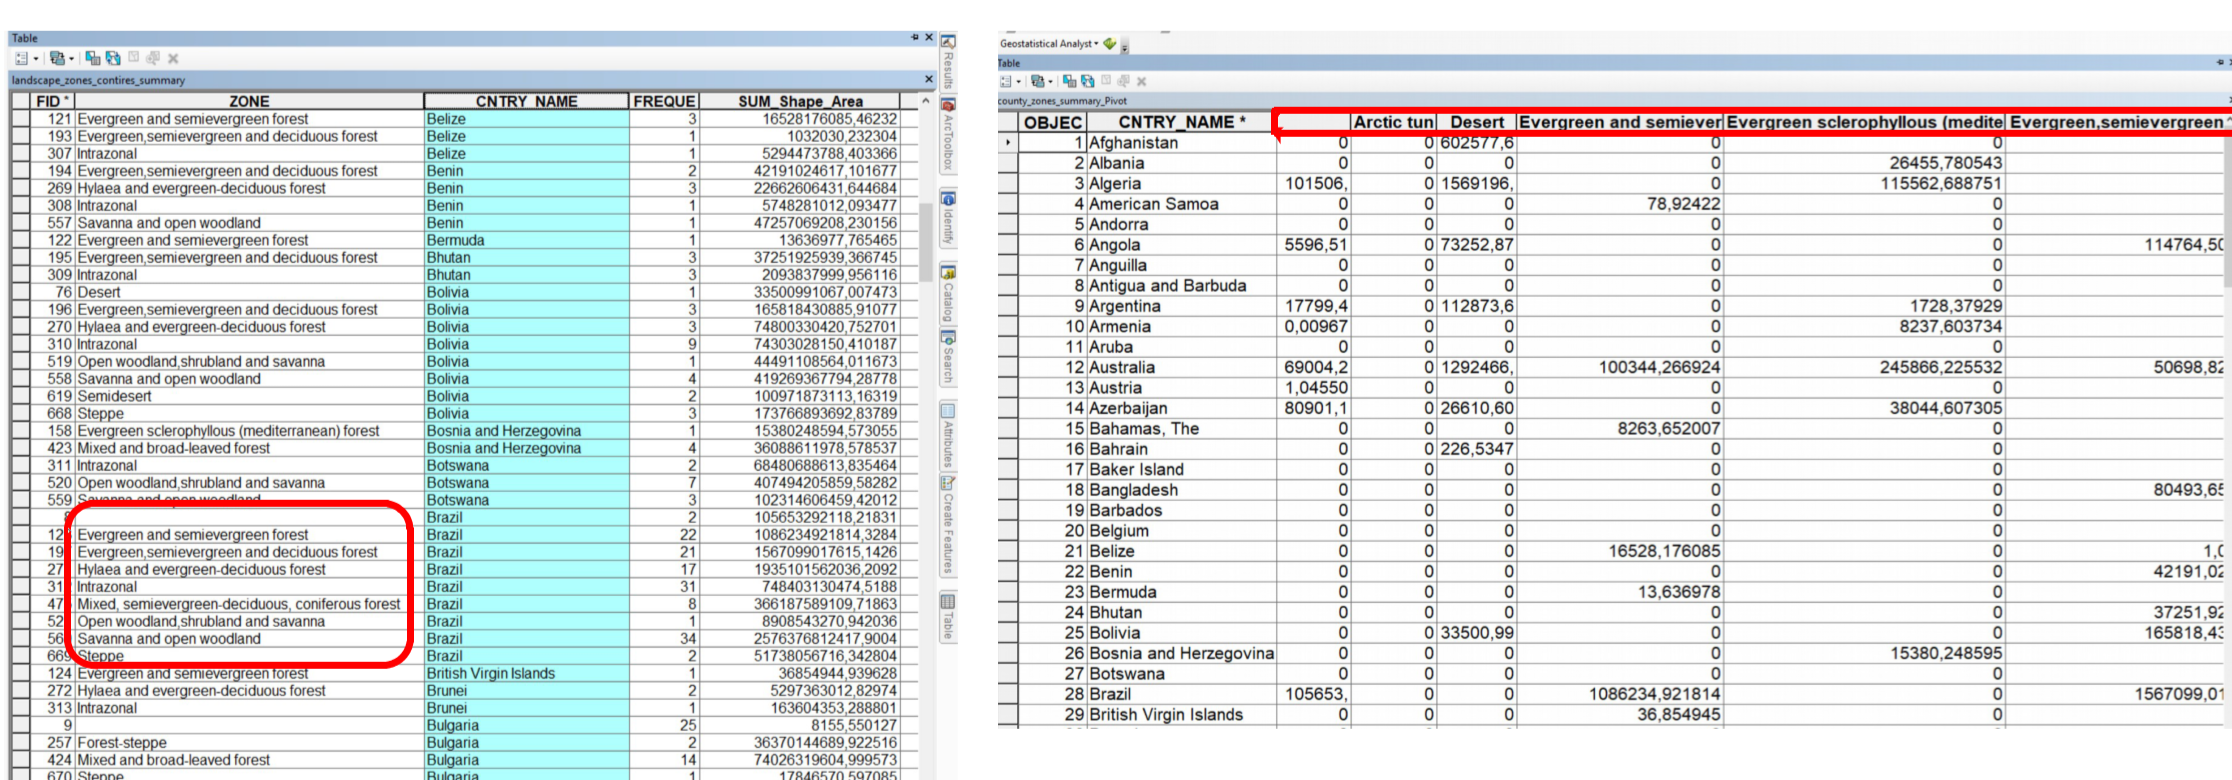
Task: Click Select By Attributes icon in left table
Action: click(x=93, y=59)
